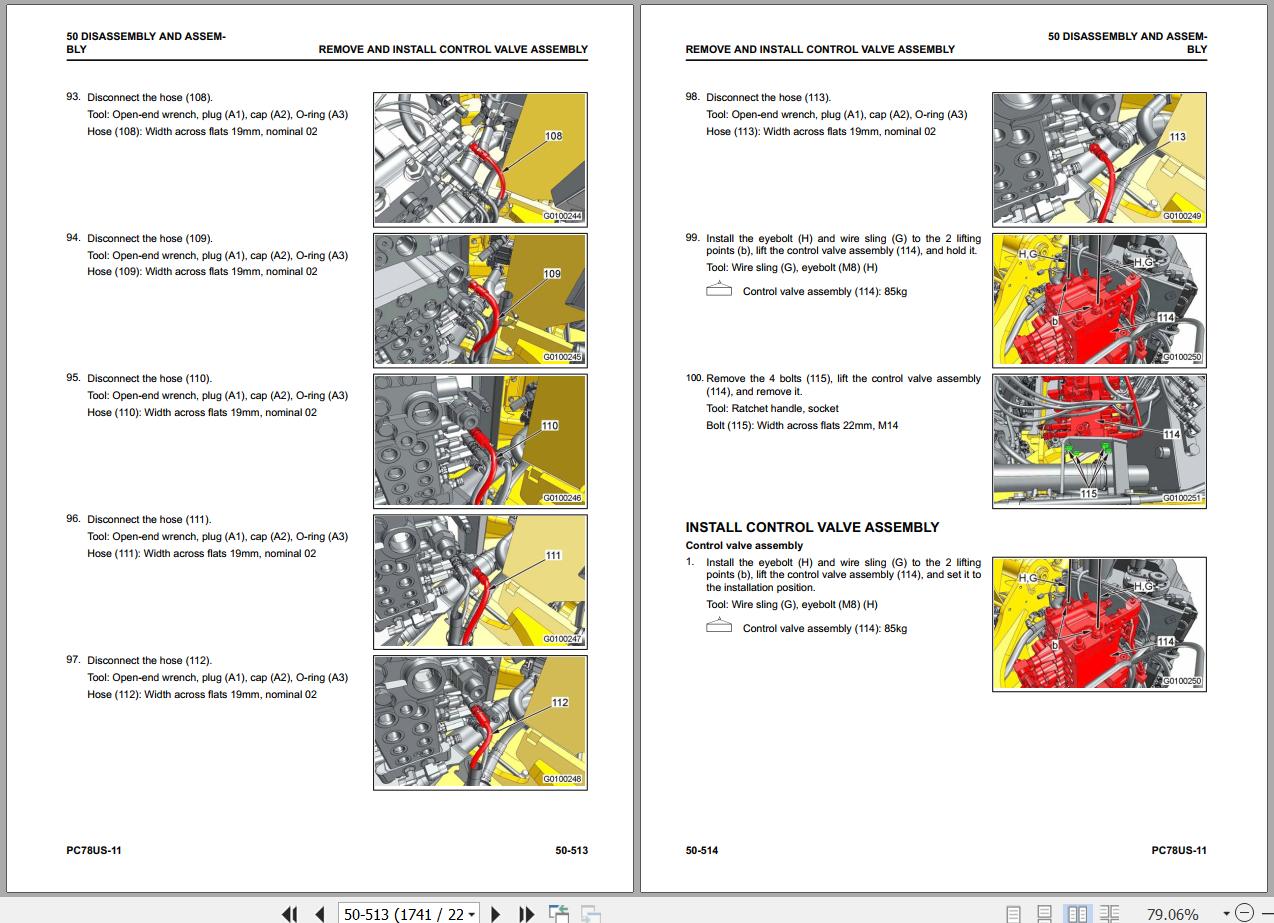
Task: Click 'Remove the 4 bolts (115)' in step 100
Action: [x=768, y=379]
